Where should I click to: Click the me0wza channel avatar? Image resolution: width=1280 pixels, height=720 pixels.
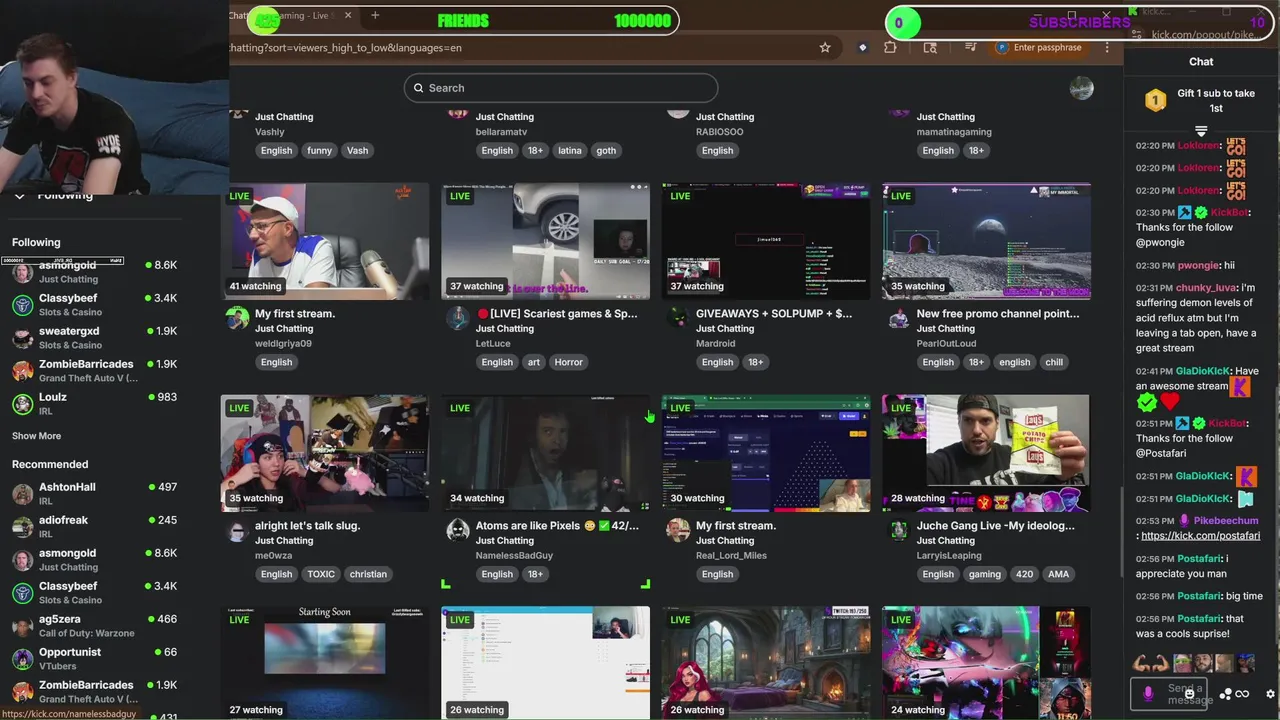tap(237, 530)
